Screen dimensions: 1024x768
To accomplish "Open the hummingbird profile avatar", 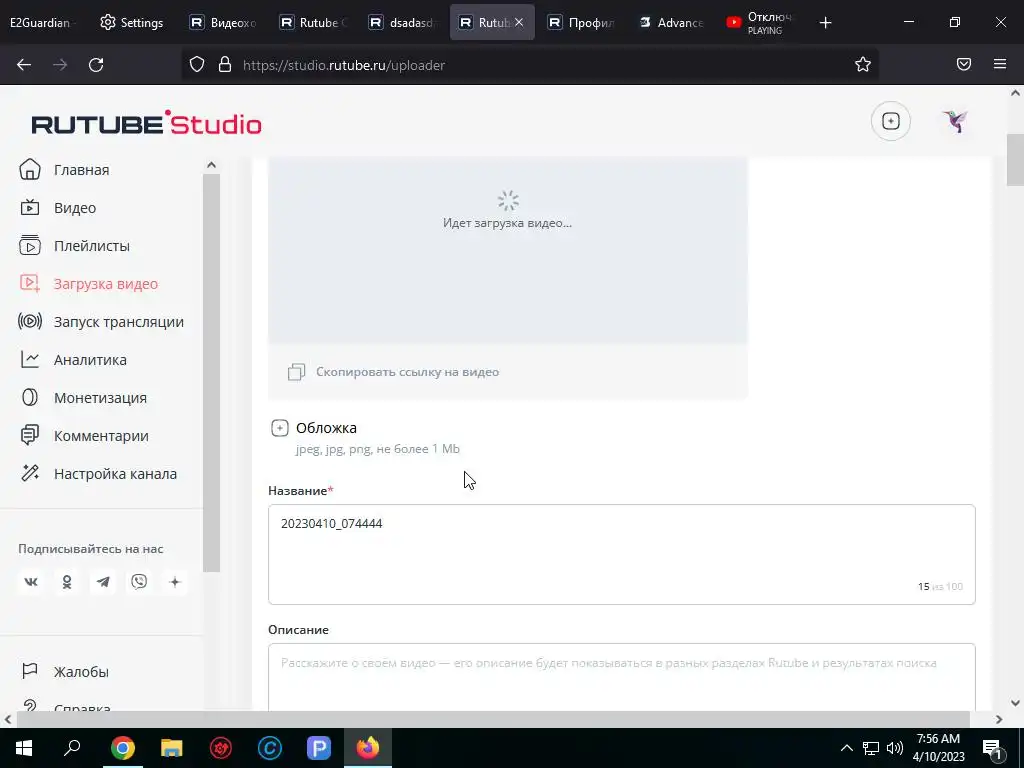I will point(955,121).
